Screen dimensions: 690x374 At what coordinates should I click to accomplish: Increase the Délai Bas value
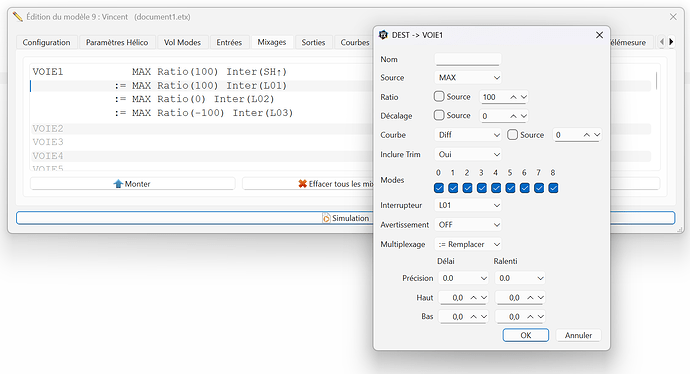click(x=473, y=317)
